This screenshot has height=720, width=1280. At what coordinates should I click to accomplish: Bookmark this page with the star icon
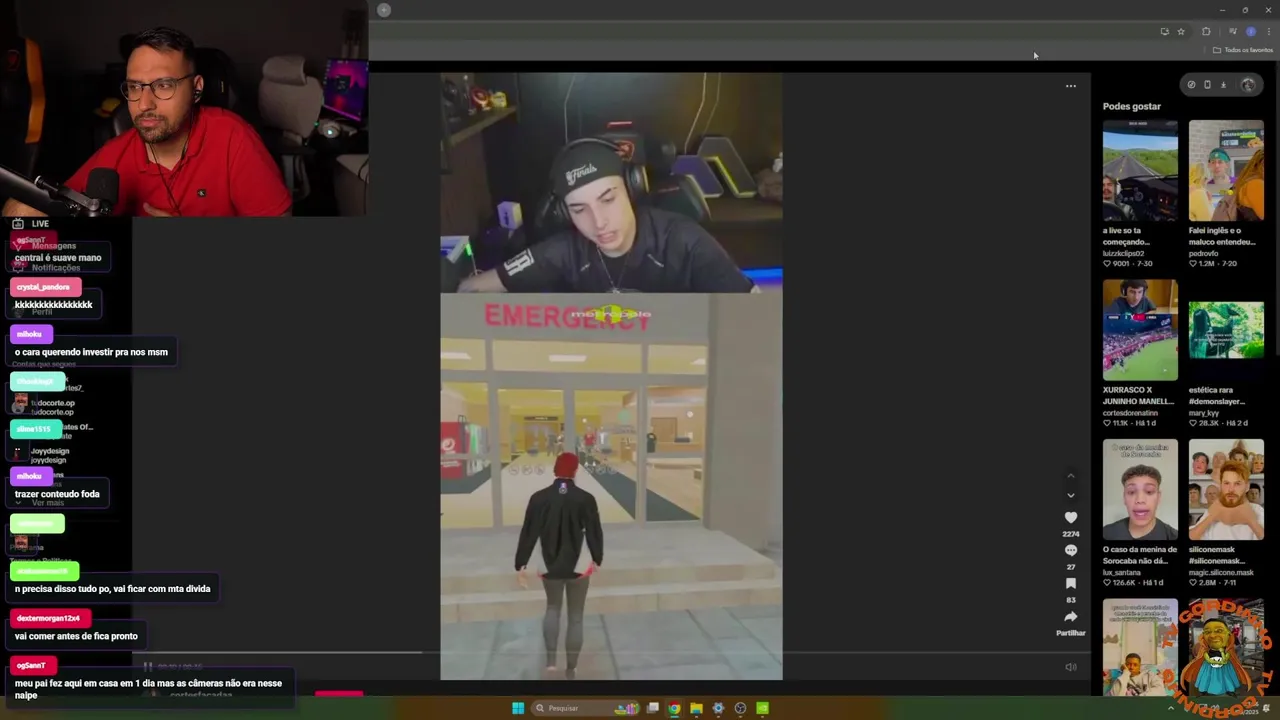[x=1181, y=32]
